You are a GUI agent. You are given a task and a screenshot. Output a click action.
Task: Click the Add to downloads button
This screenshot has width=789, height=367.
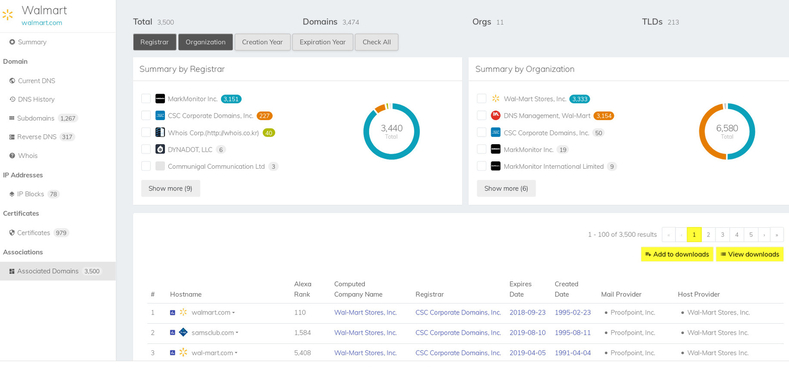pos(677,254)
